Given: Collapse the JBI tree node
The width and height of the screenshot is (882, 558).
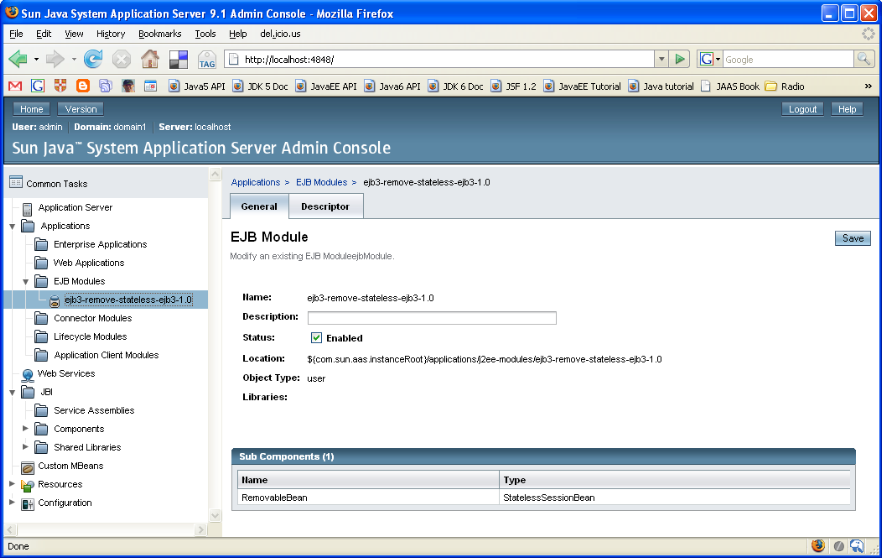Looking at the screenshot, I should tap(12, 392).
